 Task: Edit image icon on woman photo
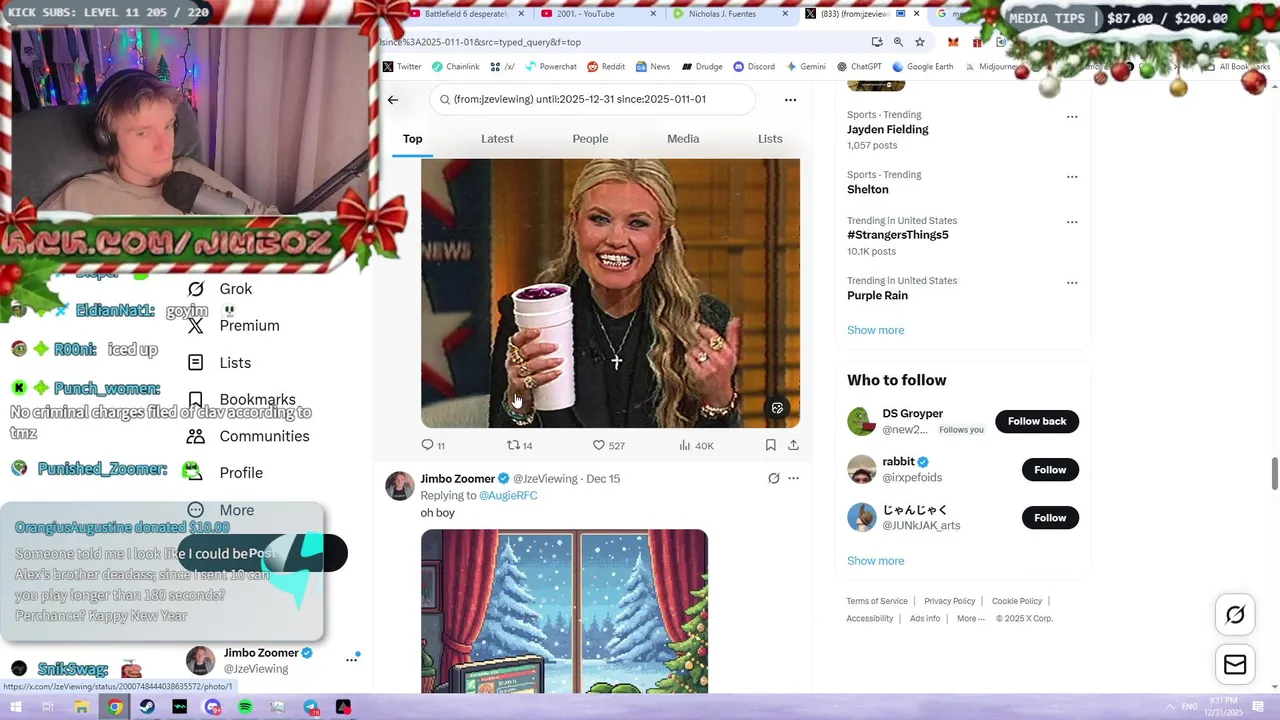pos(777,408)
